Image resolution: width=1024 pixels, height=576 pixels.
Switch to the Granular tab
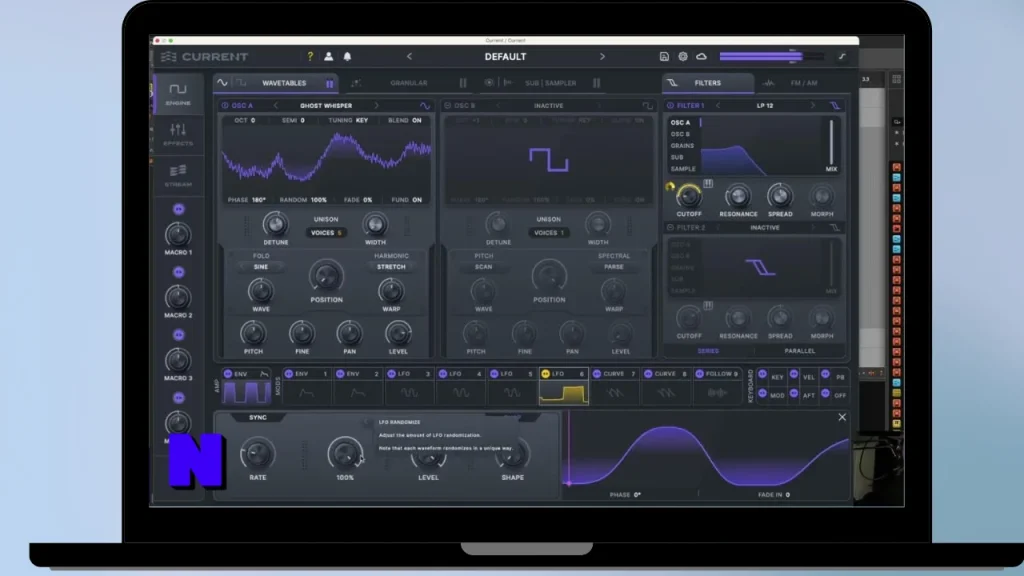(x=409, y=84)
